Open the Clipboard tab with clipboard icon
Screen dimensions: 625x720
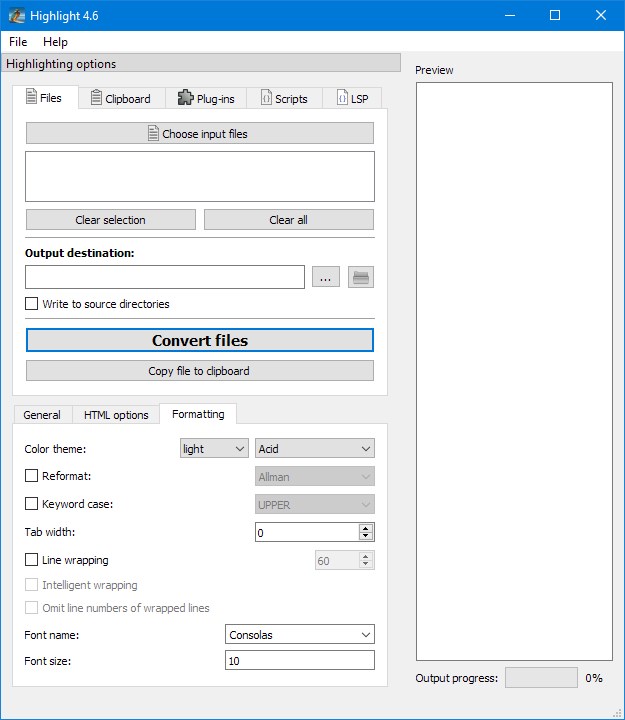[x=97, y=98]
